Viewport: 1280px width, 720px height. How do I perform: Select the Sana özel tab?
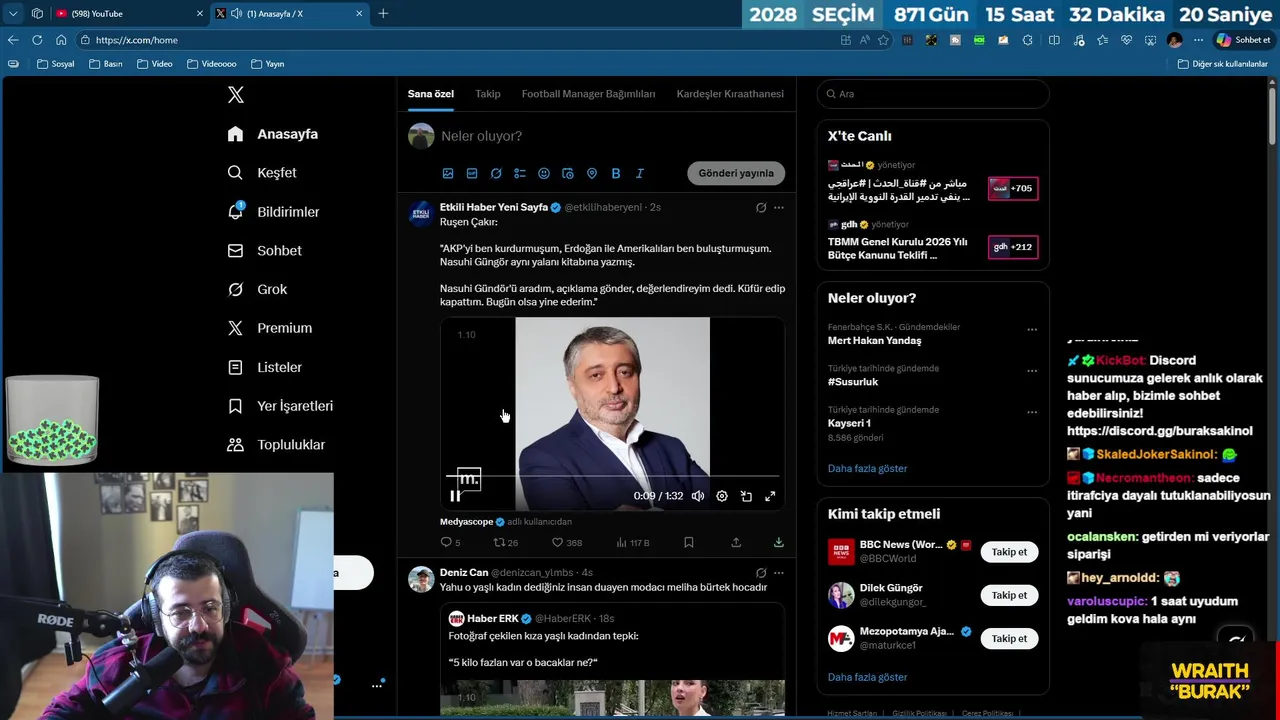tap(431, 94)
